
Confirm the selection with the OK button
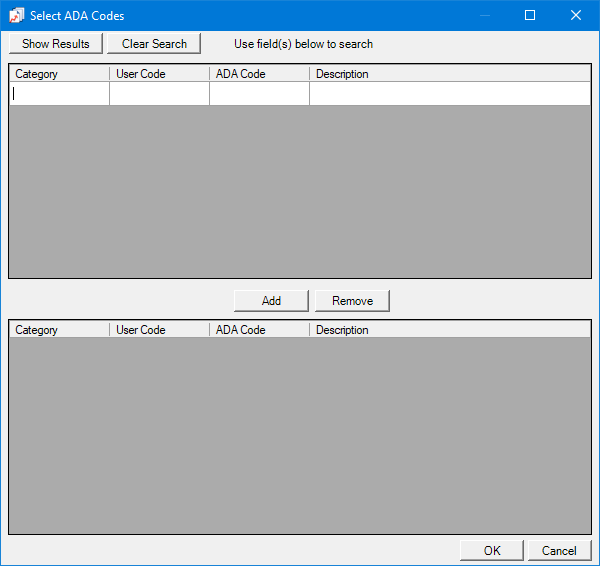491,551
